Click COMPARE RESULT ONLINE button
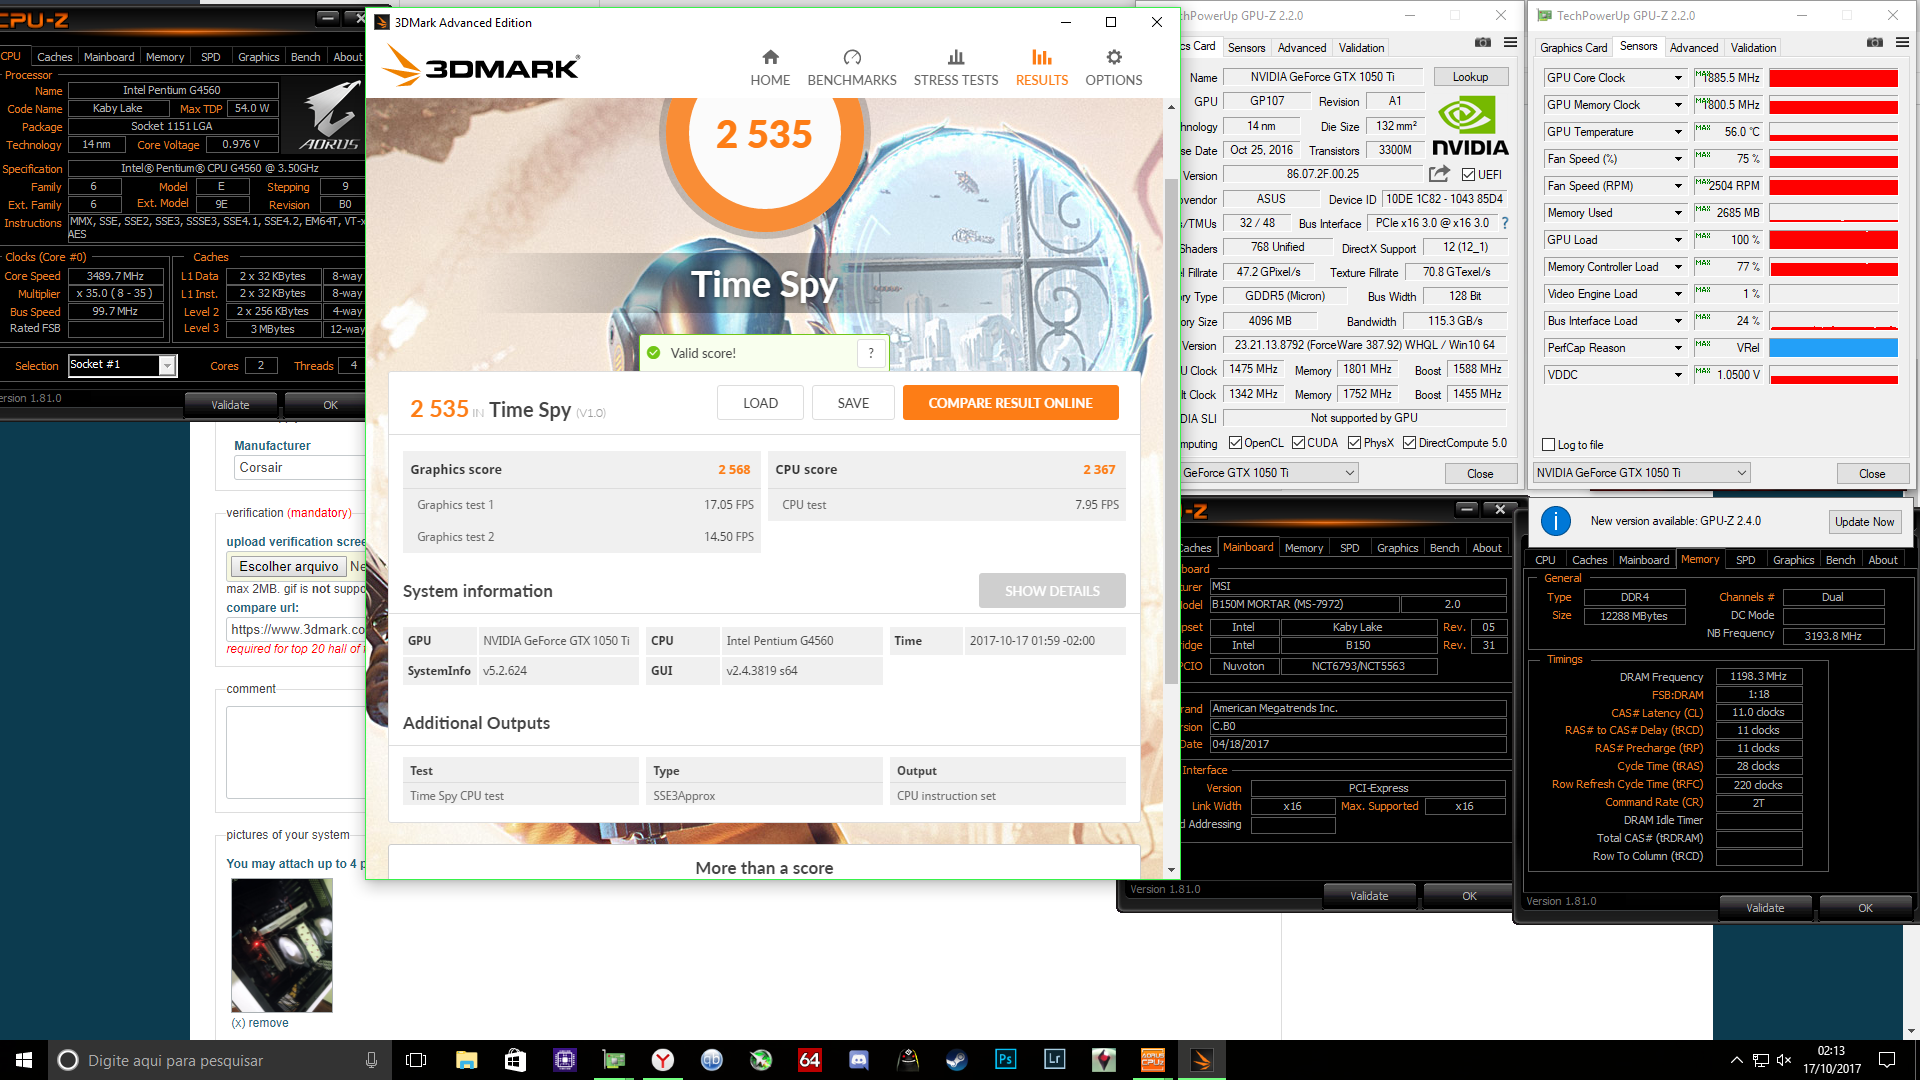The image size is (1920, 1080). (x=1010, y=403)
